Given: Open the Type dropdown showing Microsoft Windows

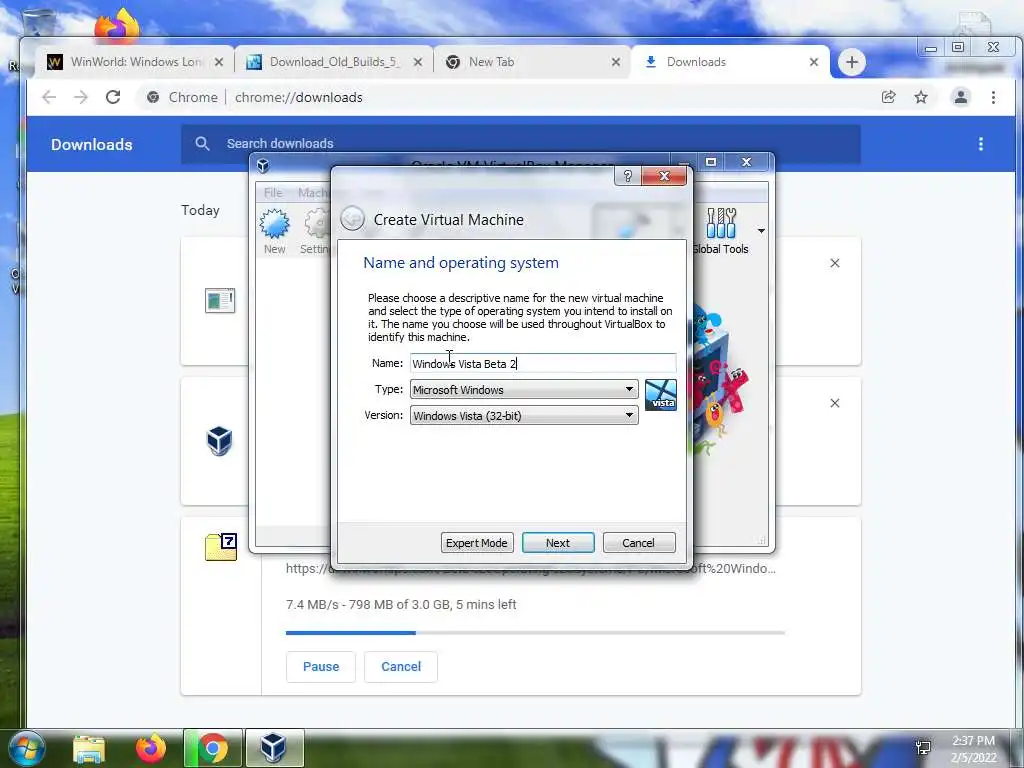Looking at the screenshot, I should pos(524,390).
